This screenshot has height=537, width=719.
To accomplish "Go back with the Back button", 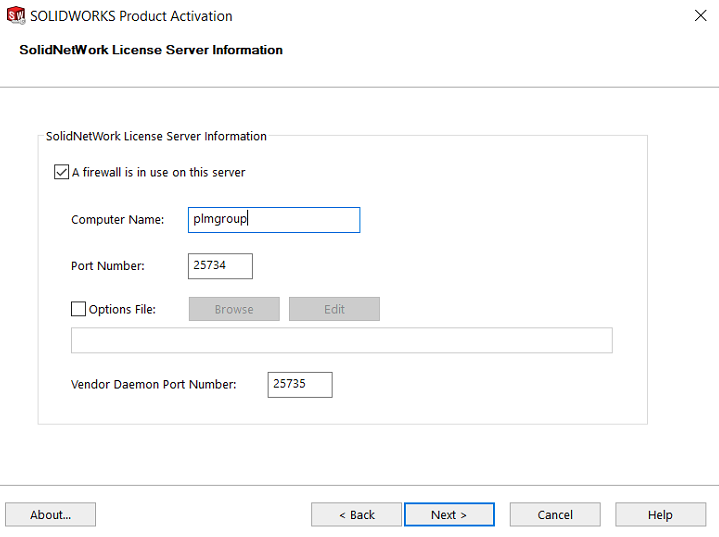I will pos(356,515).
